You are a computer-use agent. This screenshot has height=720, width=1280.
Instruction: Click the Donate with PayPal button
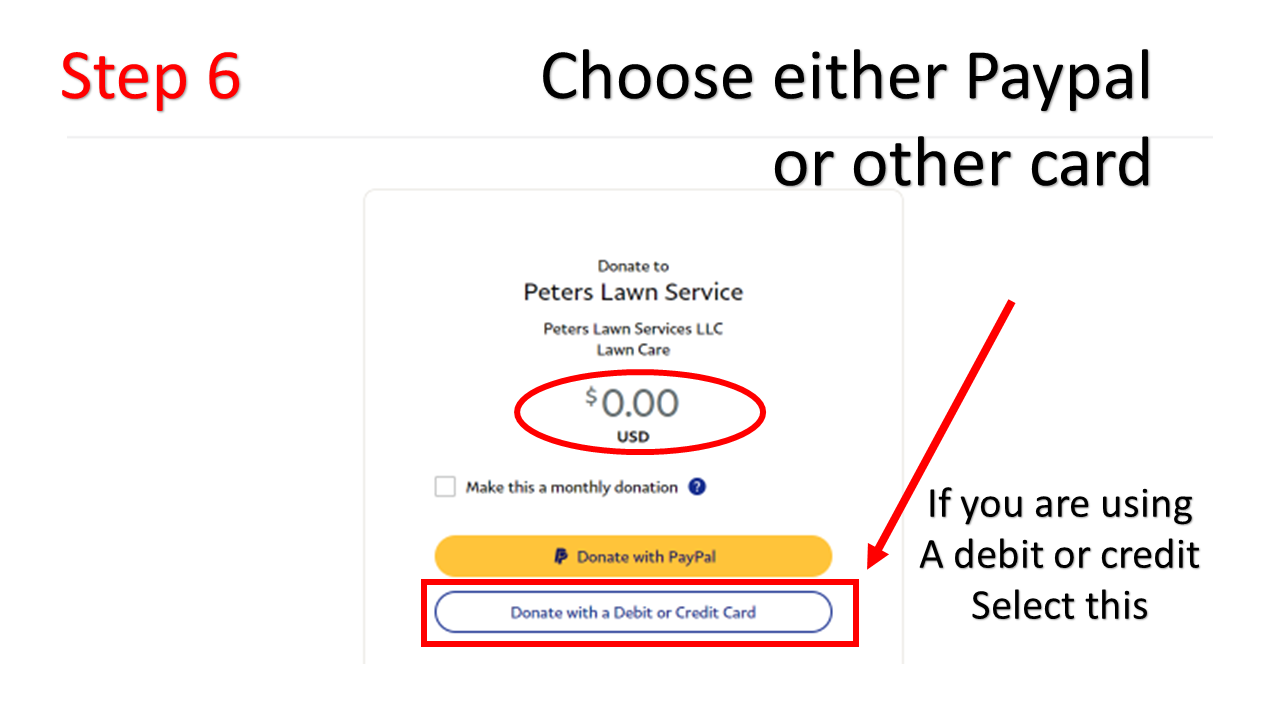(633, 556)
